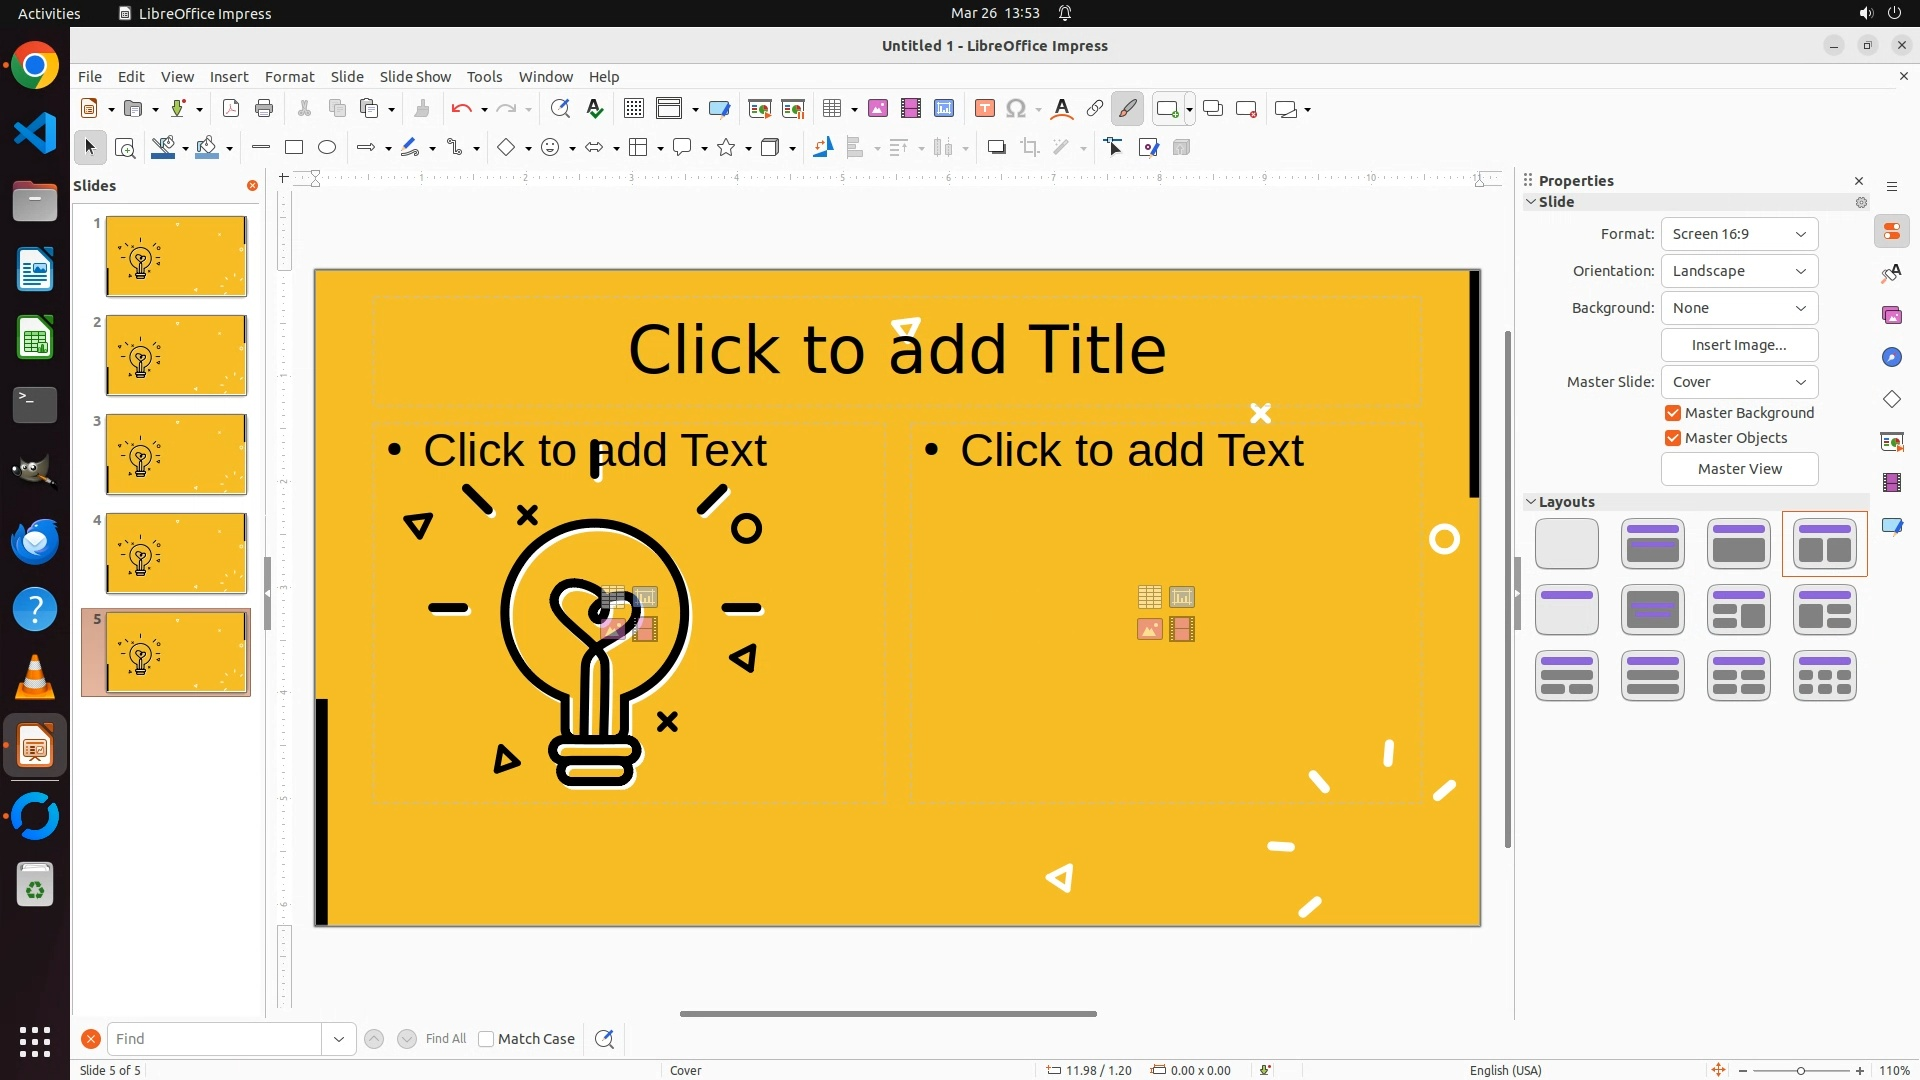Open the Master Slide dropdown showing Cover

click(1739, 382)
